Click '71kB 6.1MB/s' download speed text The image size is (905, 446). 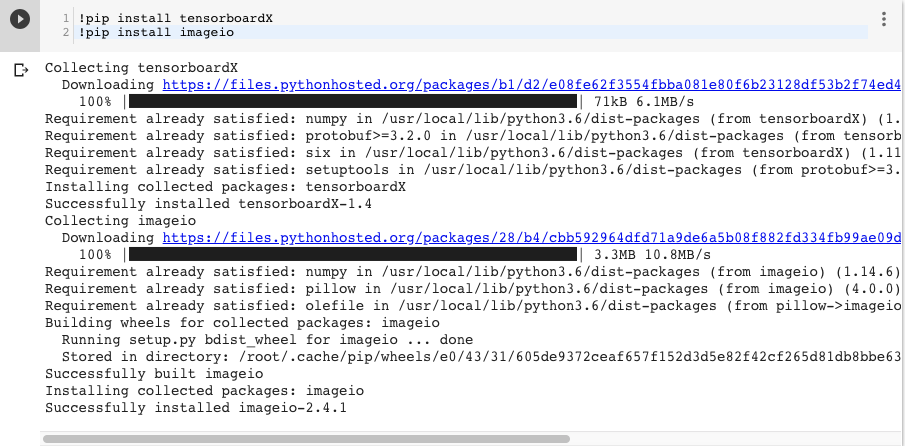(x=644, y=102)
